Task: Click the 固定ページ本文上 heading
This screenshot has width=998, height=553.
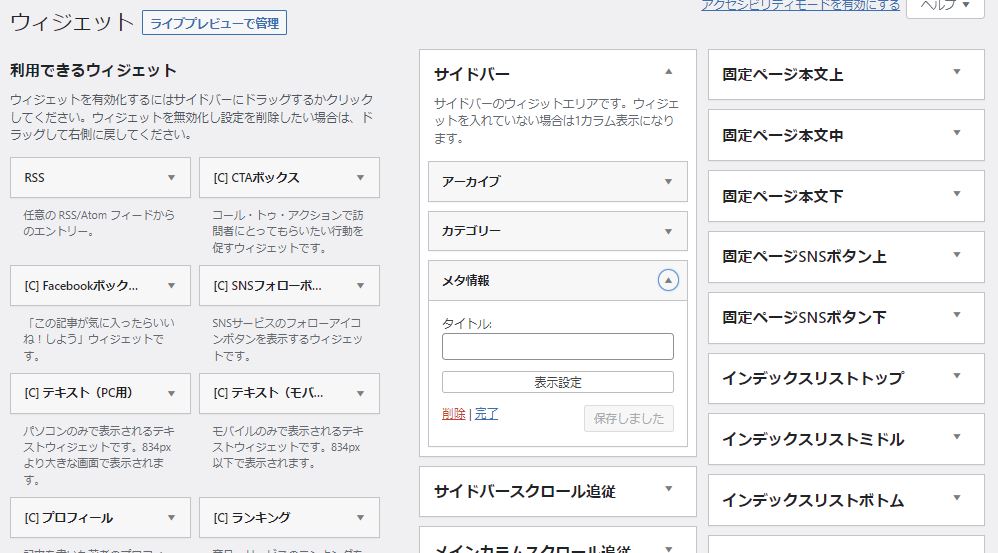Action: point(782,74)
